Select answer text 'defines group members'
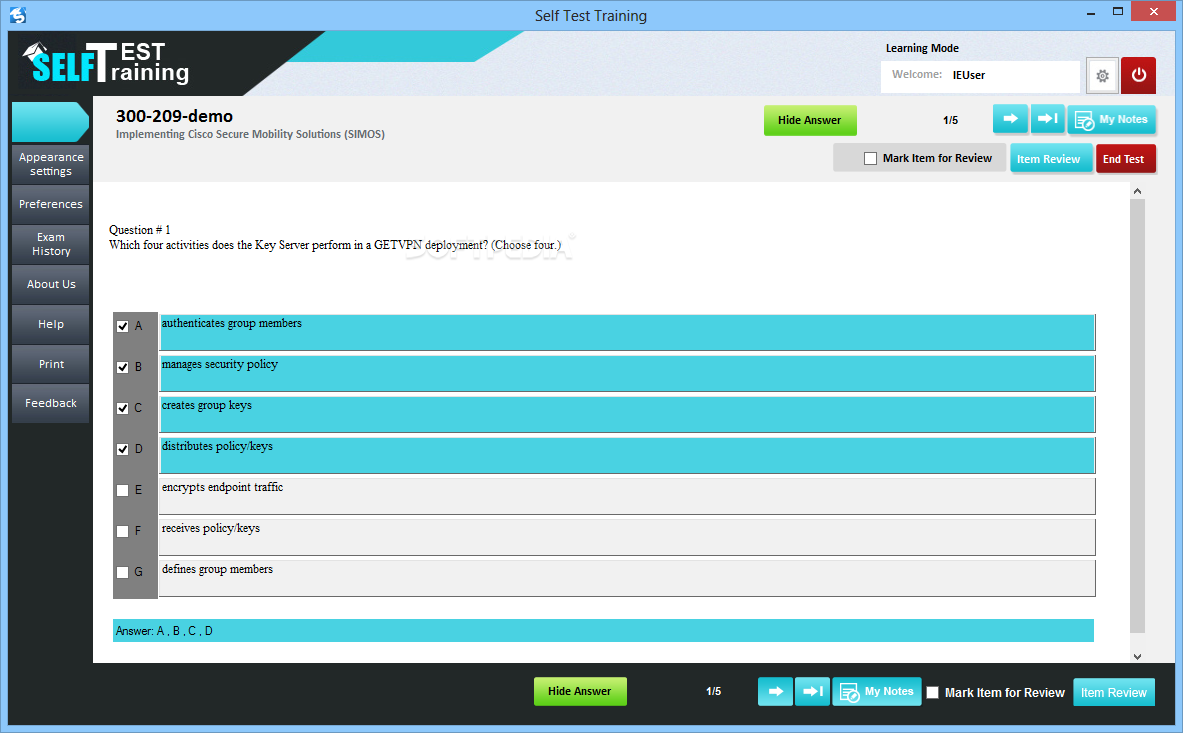The image size is (1183, 733). (217, 569)
